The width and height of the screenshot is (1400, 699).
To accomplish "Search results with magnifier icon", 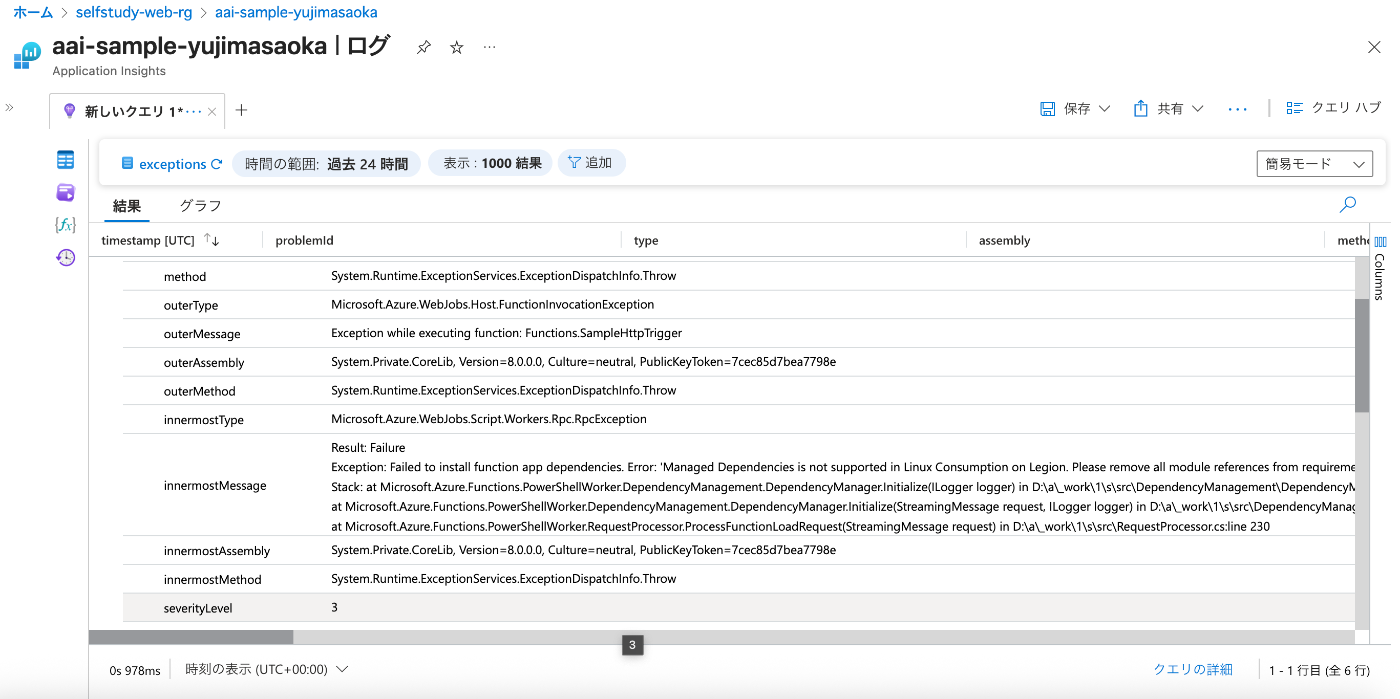I will click(x=1348, y=204).
